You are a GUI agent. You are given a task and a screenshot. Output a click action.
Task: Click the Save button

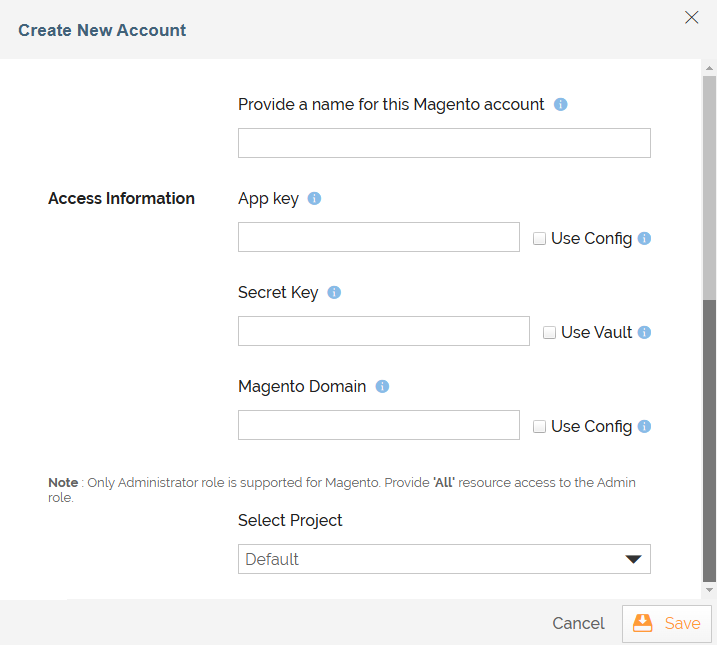click(x=667, y=624)
